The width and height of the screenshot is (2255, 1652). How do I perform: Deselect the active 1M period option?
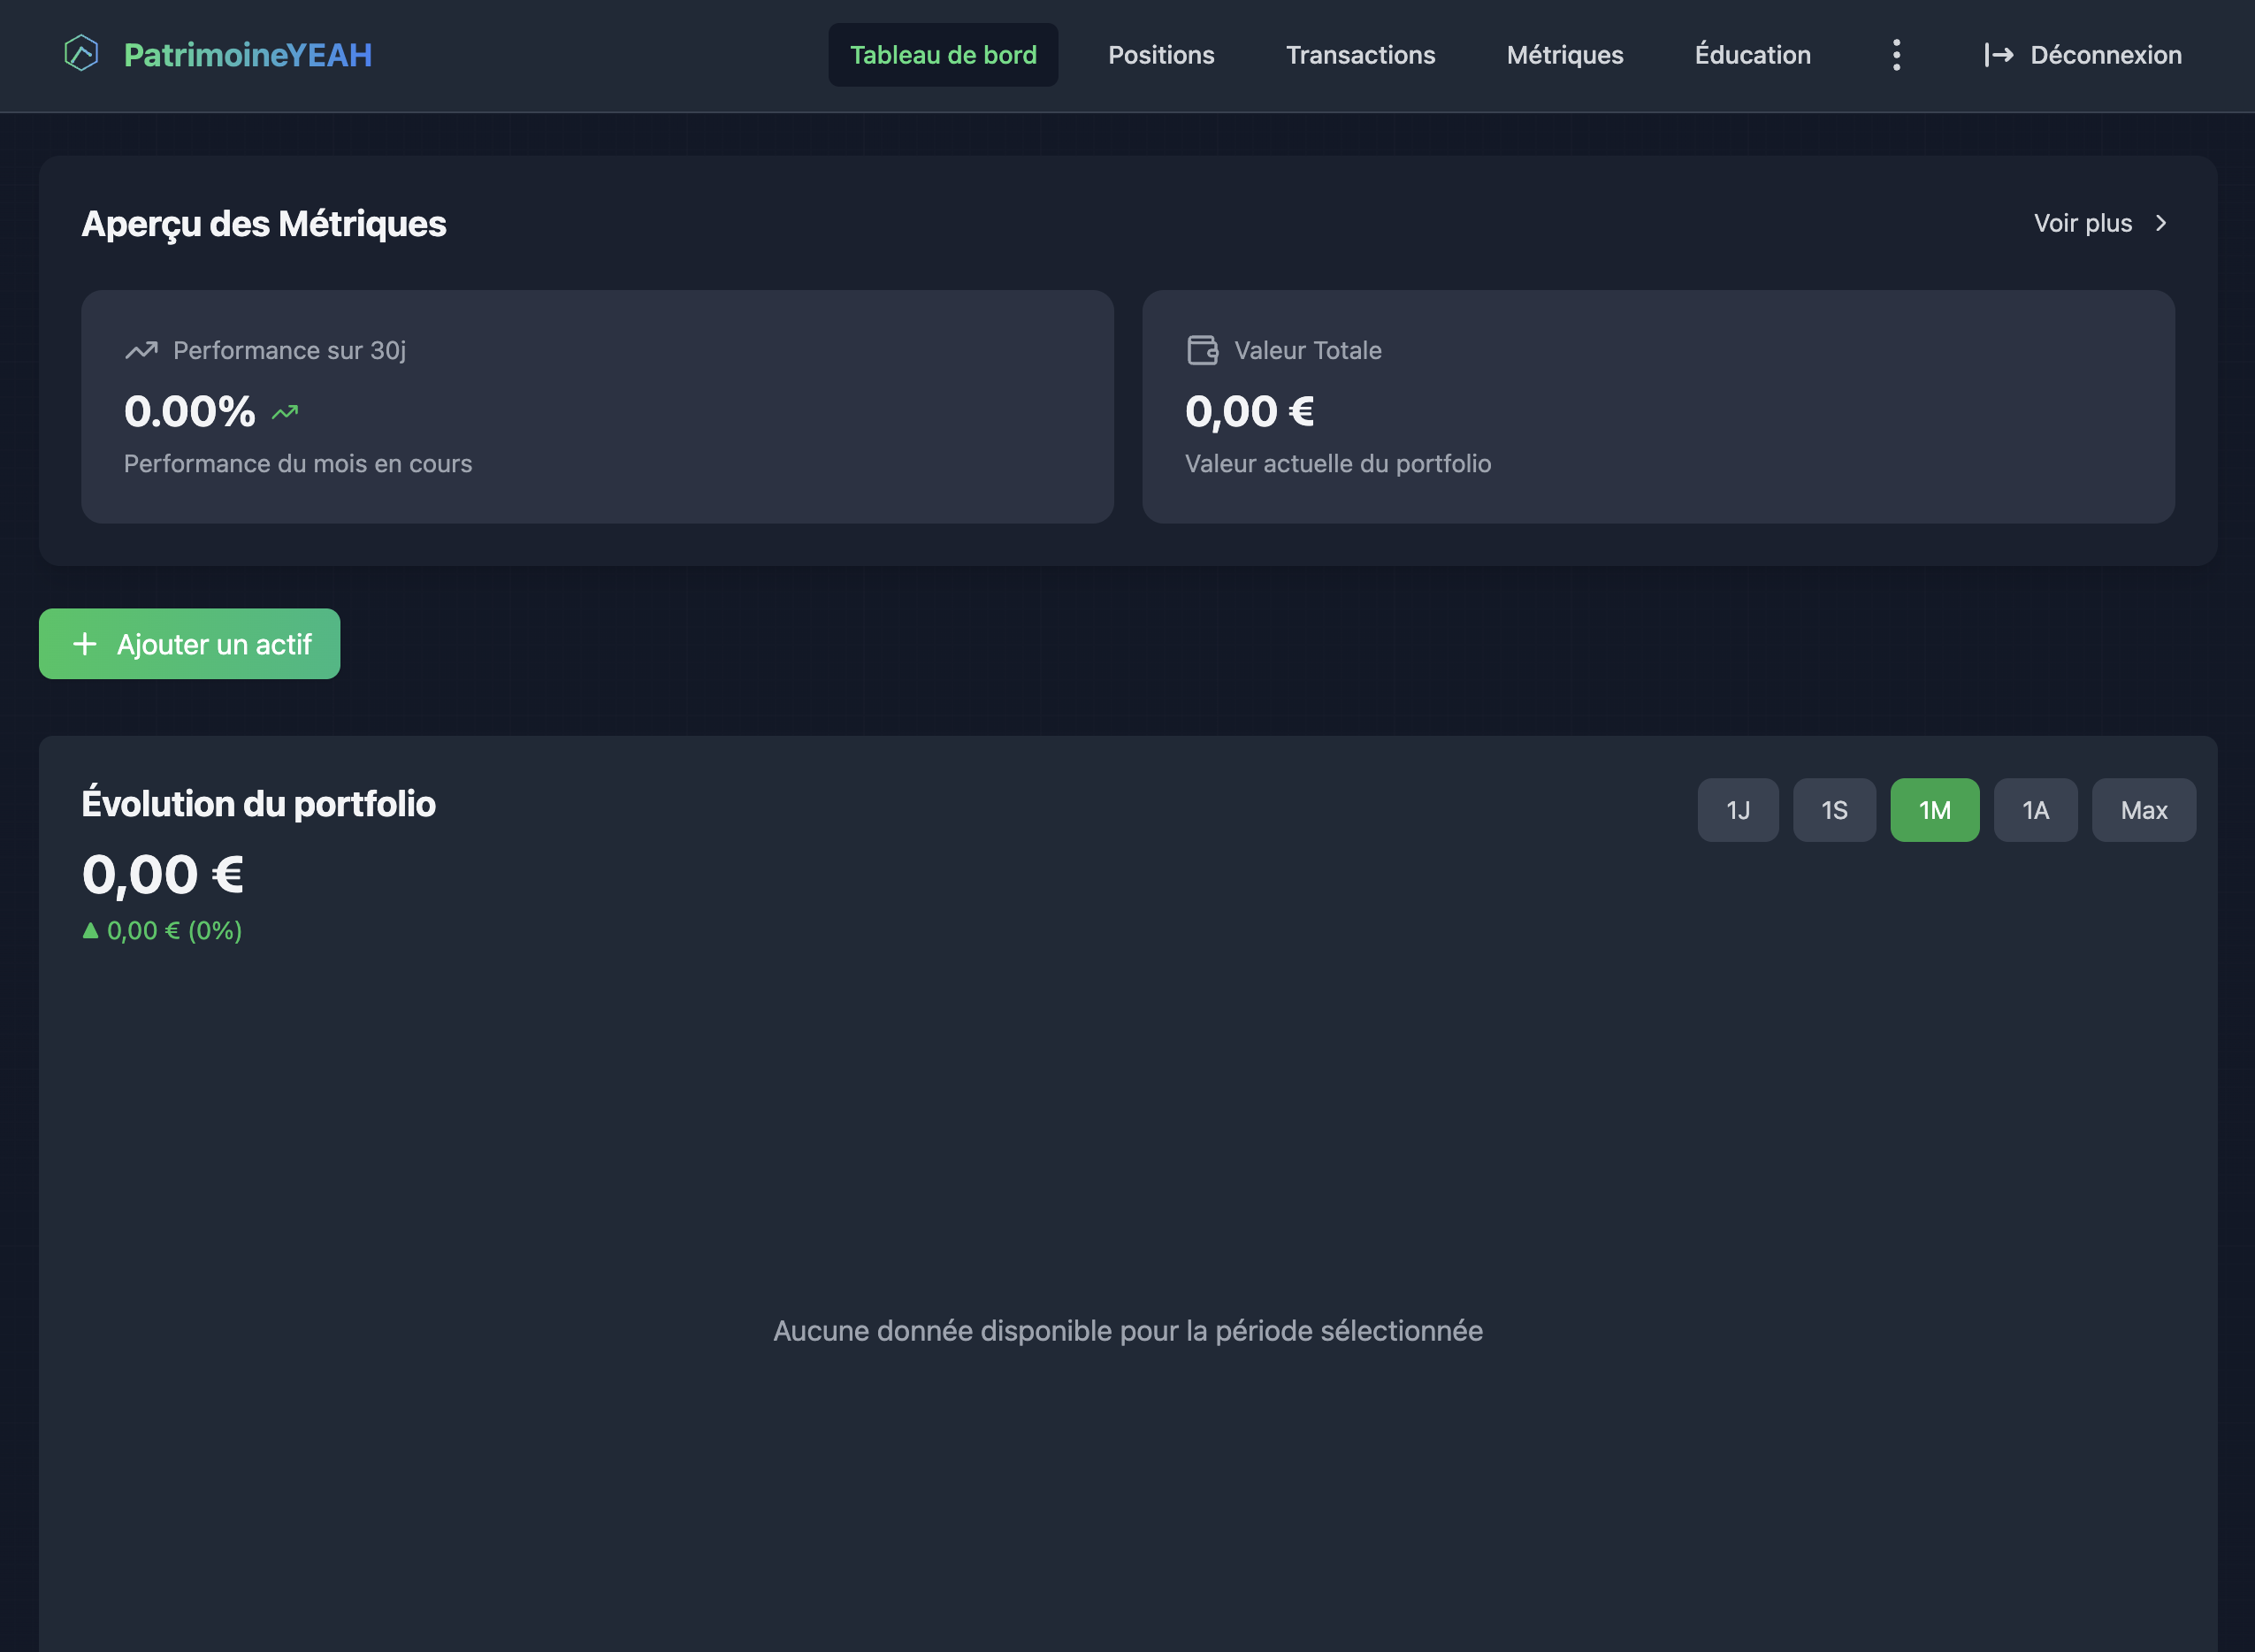click(x=1934, y=810)
